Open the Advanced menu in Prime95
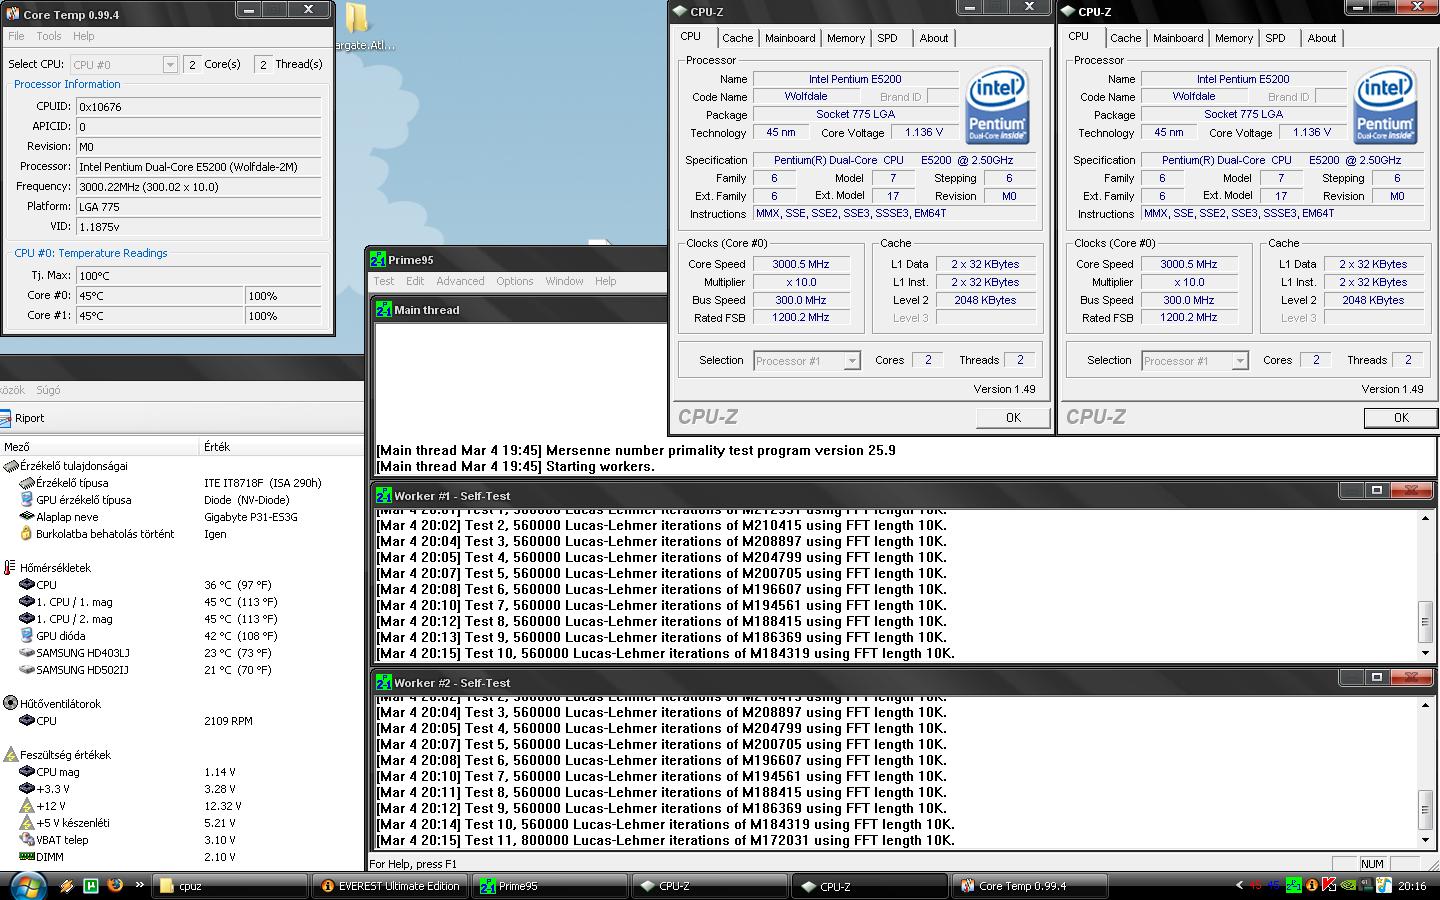The image size is (1440, 900). point(460,281)
